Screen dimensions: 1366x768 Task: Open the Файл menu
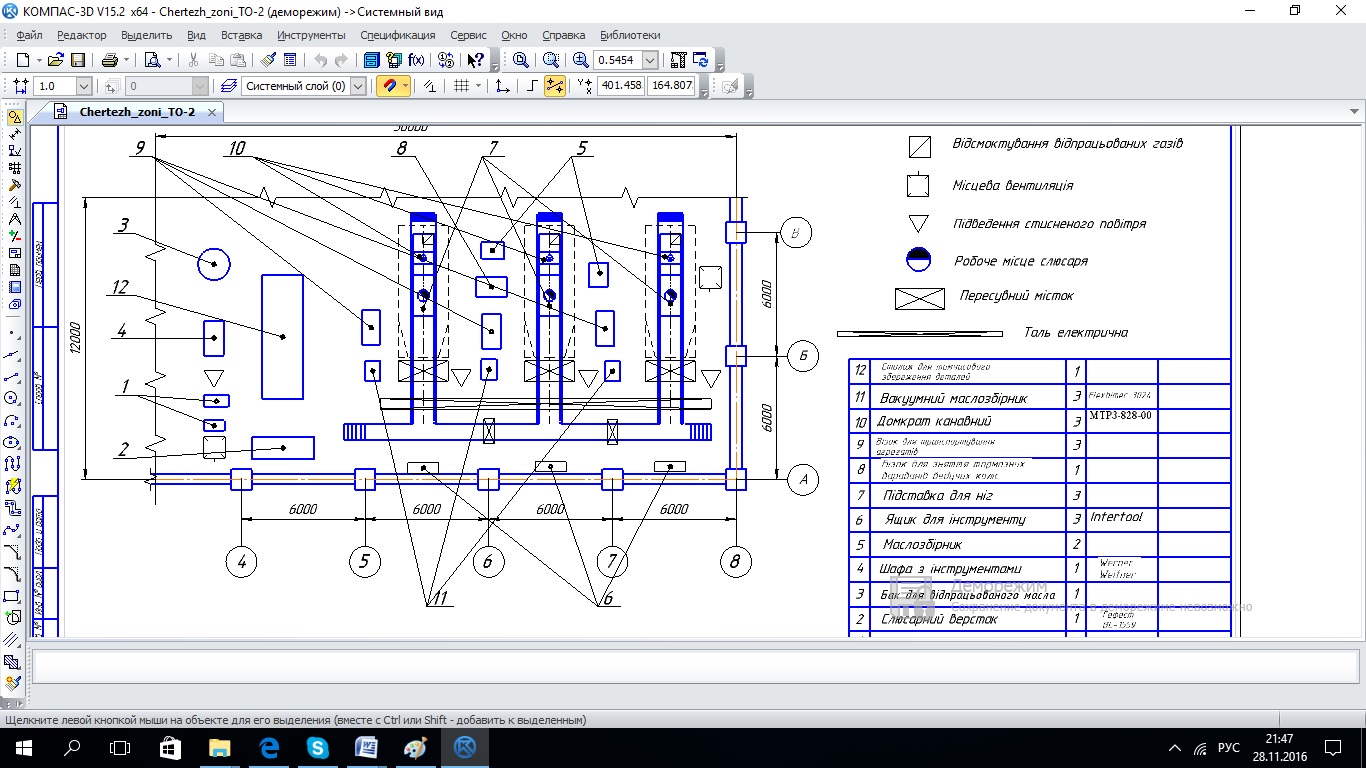(x=29, y=35)
